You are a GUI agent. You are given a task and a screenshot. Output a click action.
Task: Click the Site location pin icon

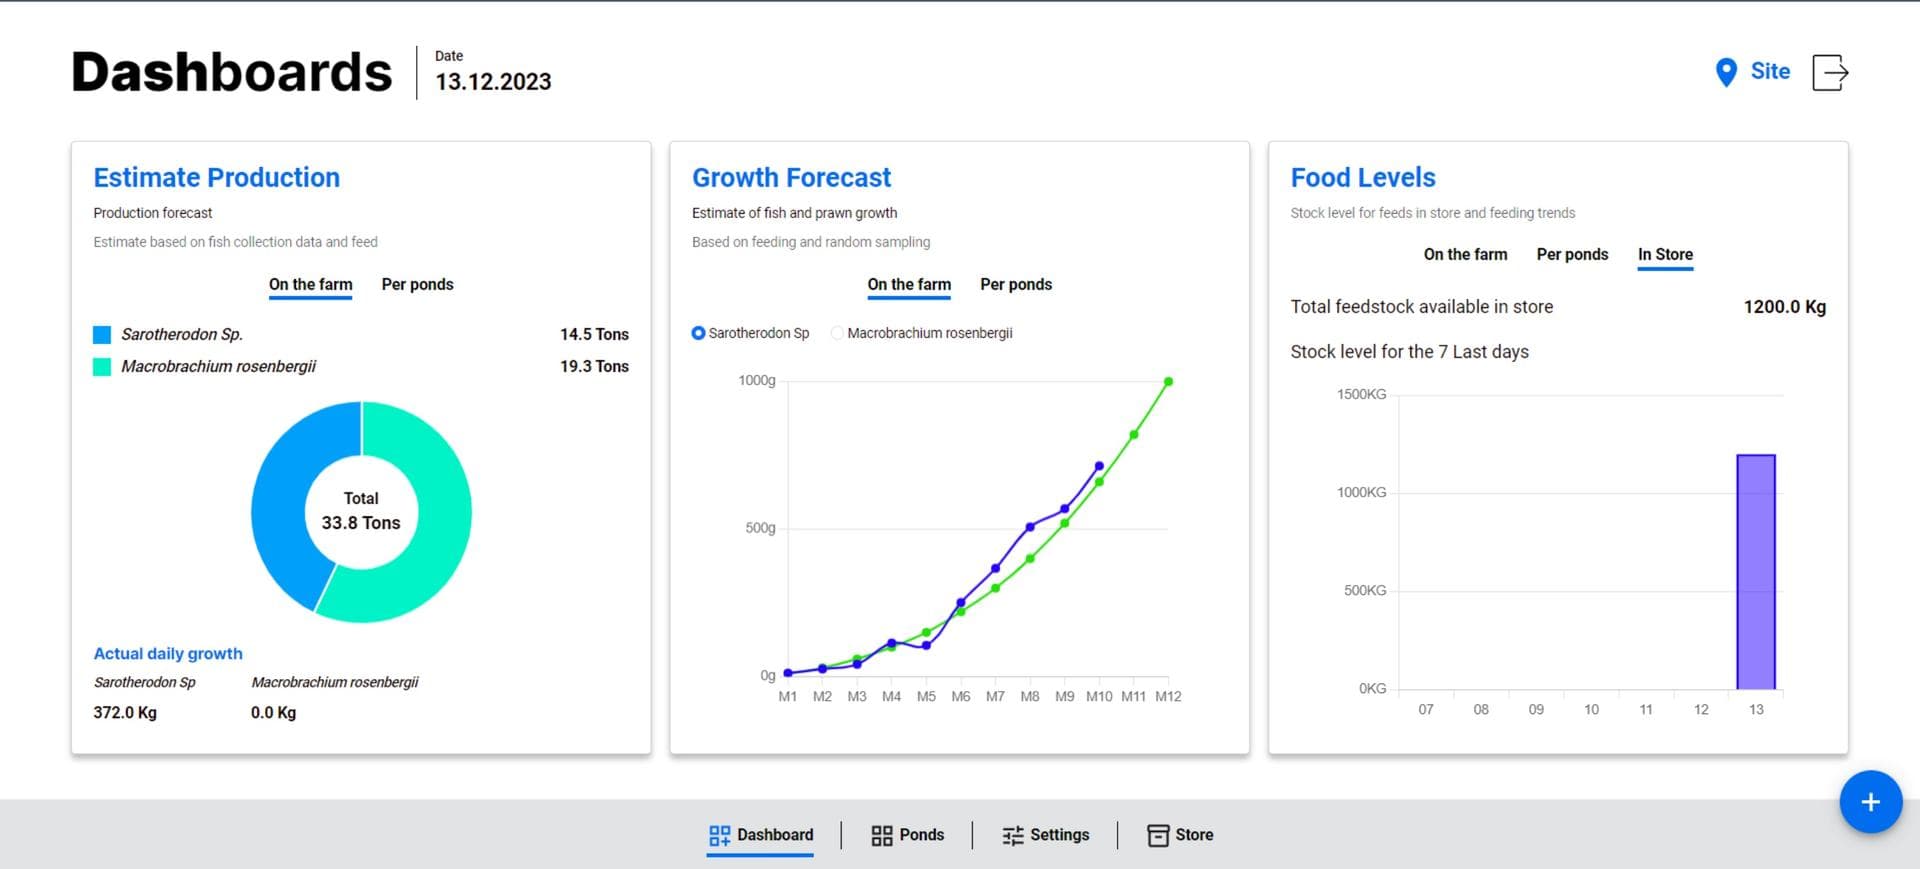click(x=1725, y=72)
